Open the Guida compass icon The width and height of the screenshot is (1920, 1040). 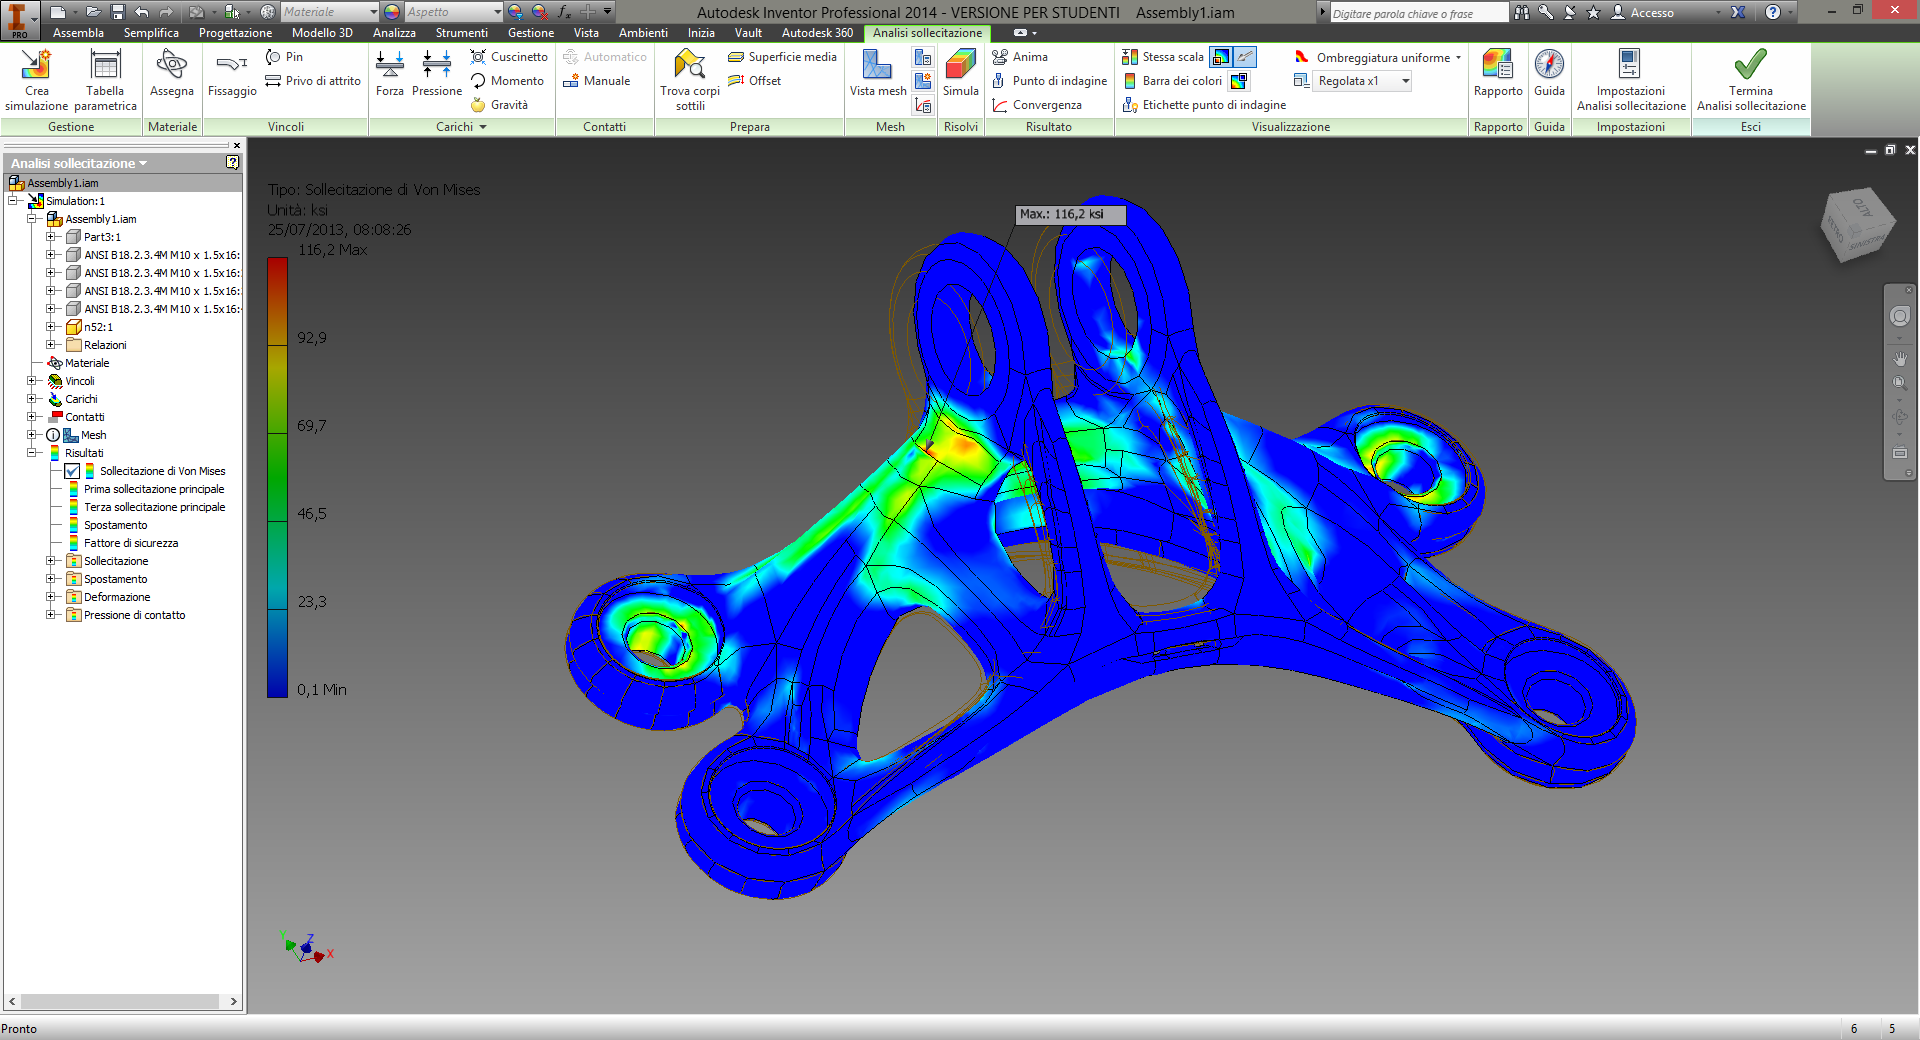1549,65
